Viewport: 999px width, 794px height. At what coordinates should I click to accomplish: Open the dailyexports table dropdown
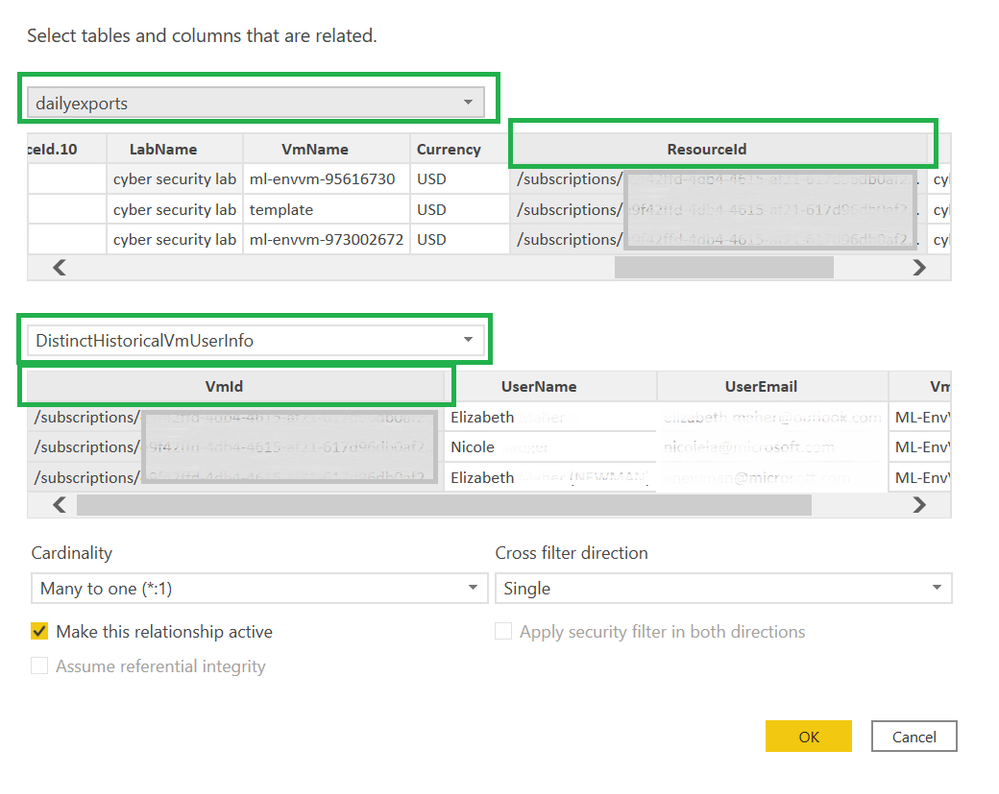(256, 102)
